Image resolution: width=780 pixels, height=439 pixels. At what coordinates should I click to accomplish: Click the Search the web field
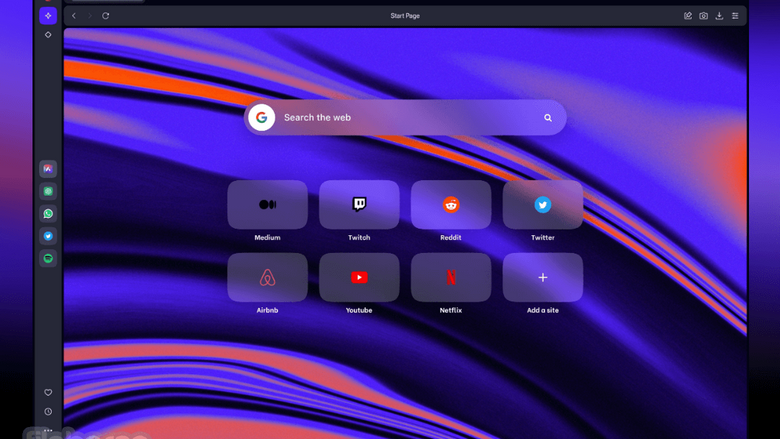coord(400,118)
